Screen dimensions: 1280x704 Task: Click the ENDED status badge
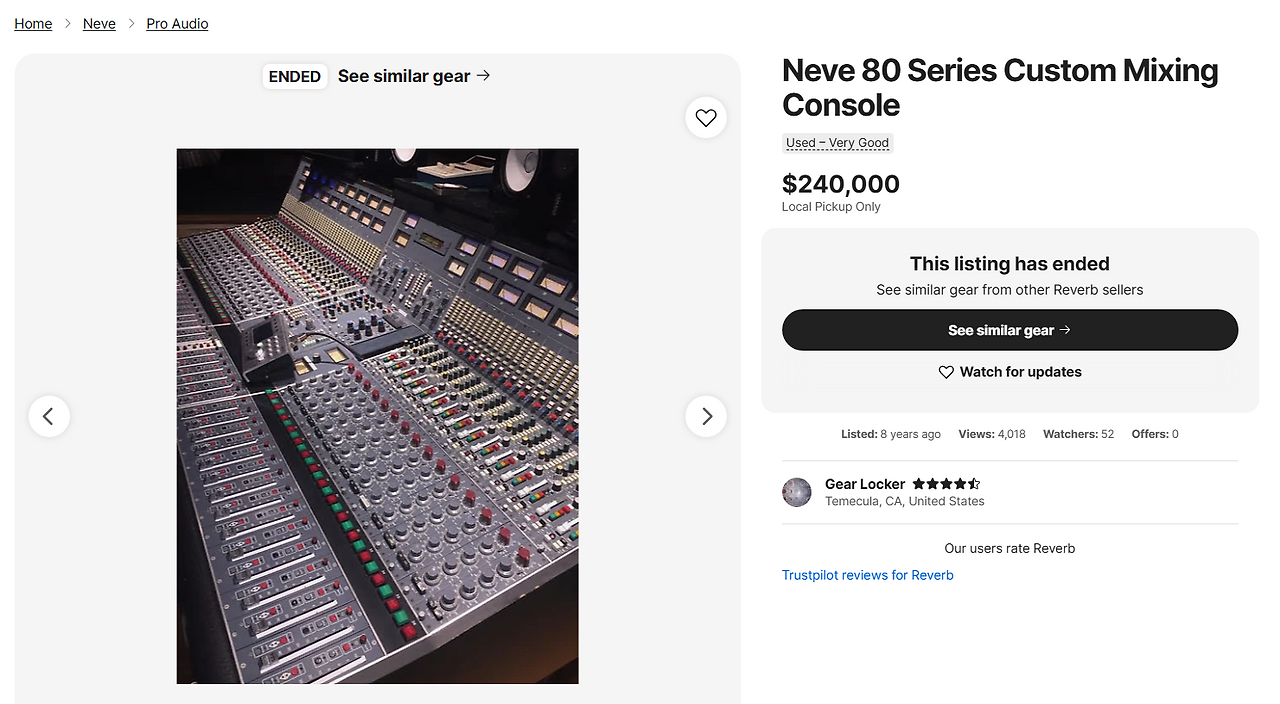tap(295, 76)
